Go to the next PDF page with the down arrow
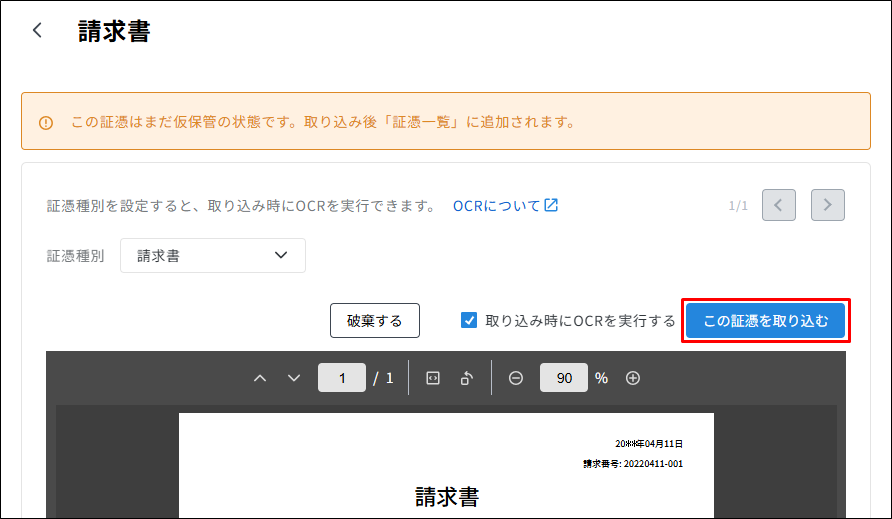The width and height of the screenshot is (892, 519). point(294,378)
